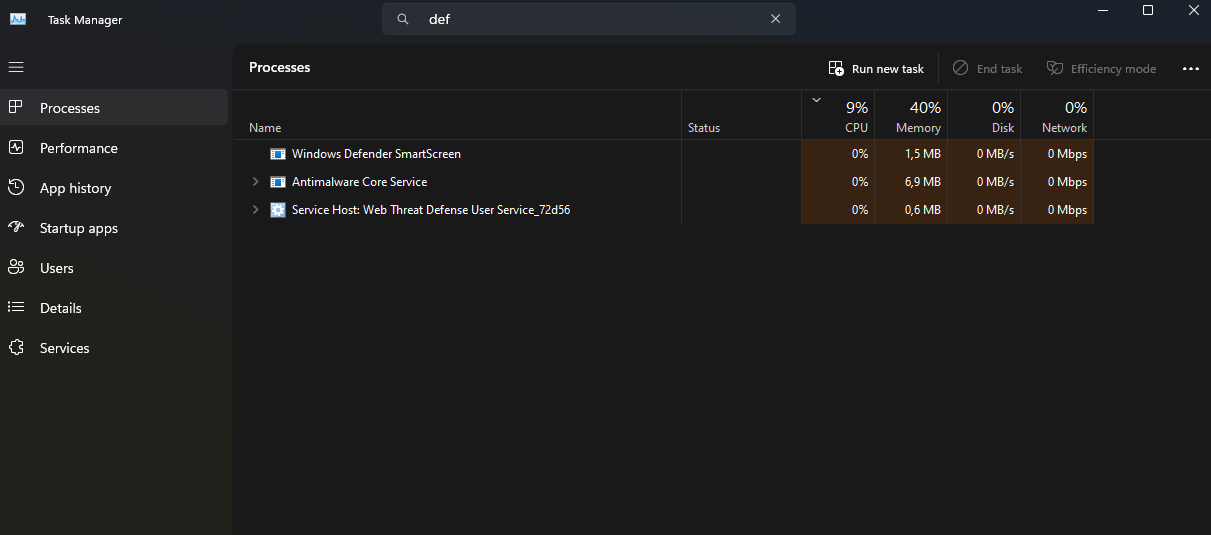Viewport: 1211px width, 535px height.
Task: Sort by the Memory column header
Action: (911, 115)
